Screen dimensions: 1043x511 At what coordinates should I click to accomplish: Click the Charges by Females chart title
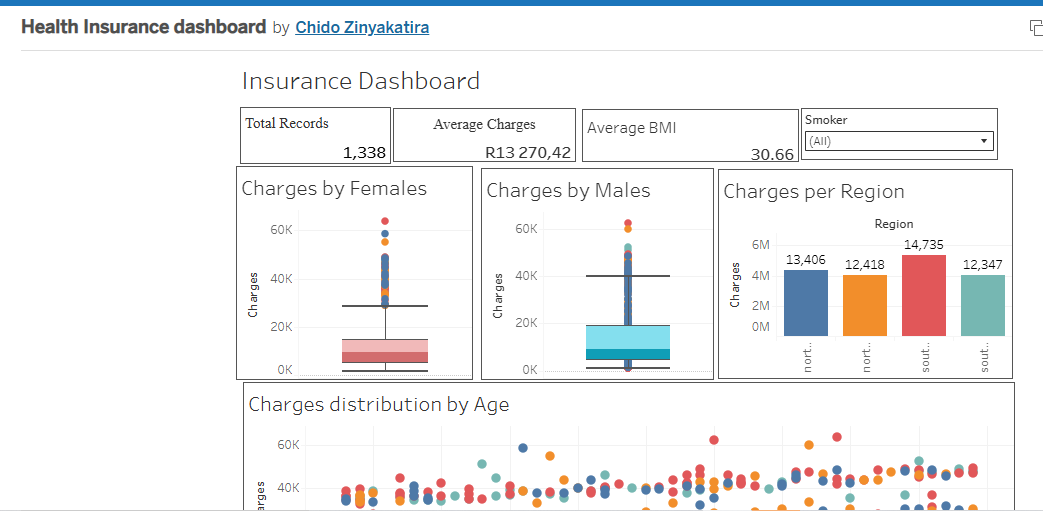[334, 188]
